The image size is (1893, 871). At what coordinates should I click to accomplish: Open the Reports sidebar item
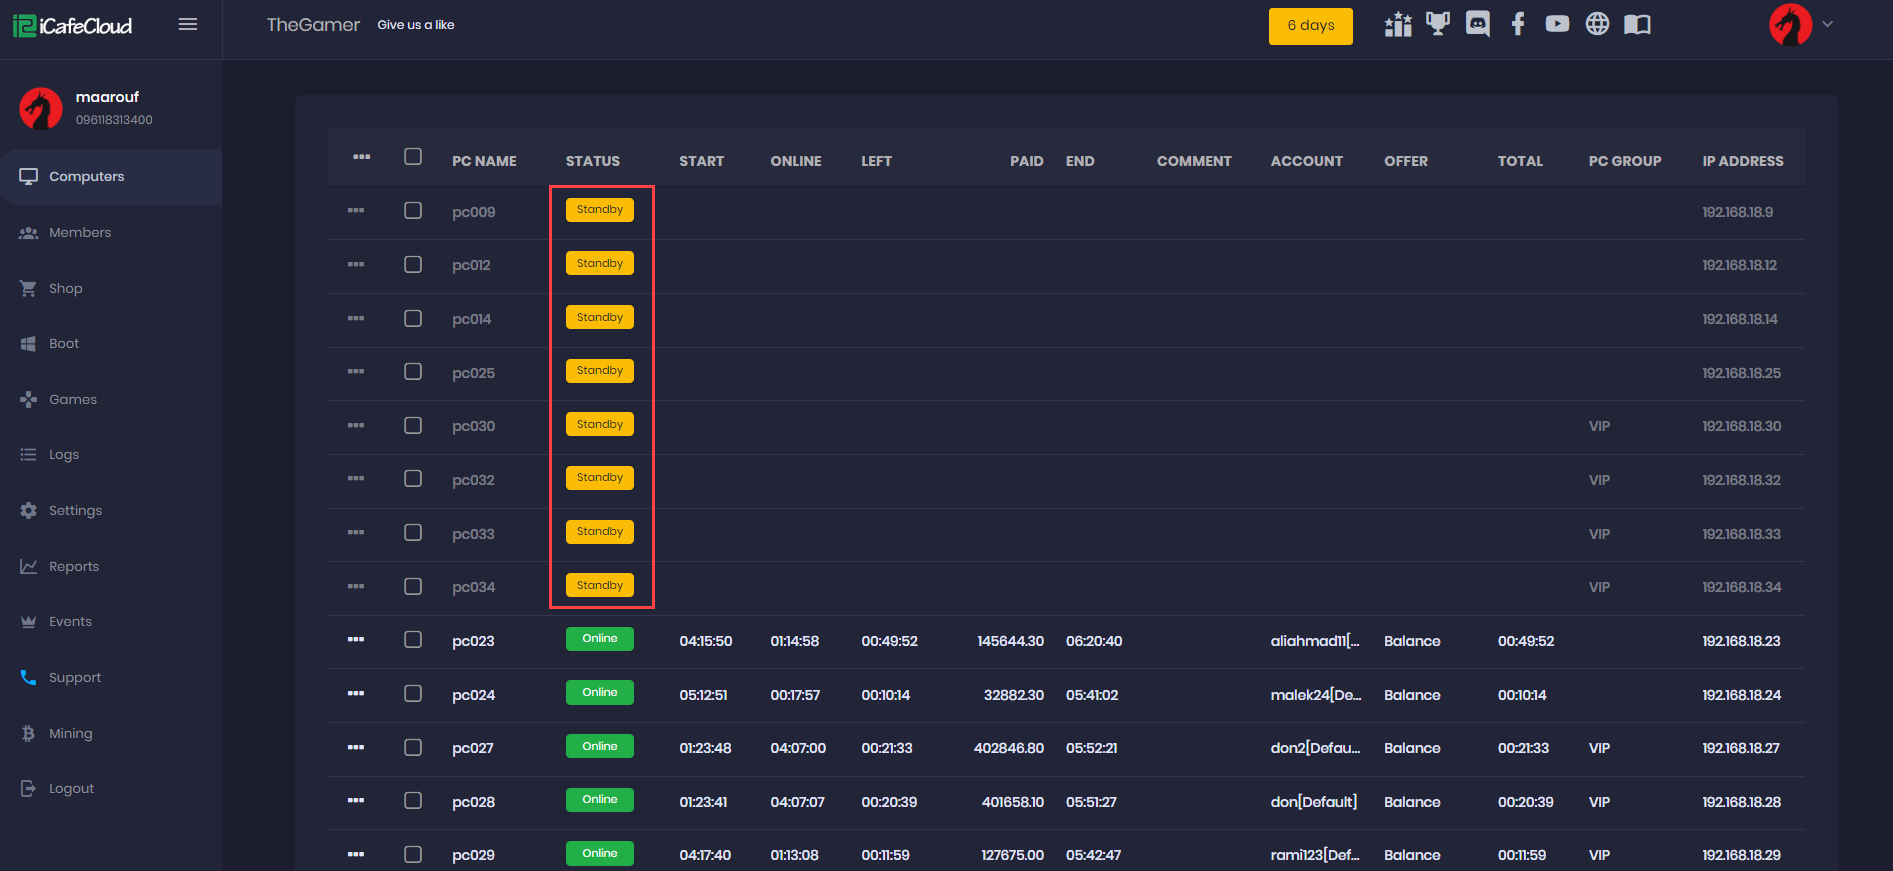point(74,566)
